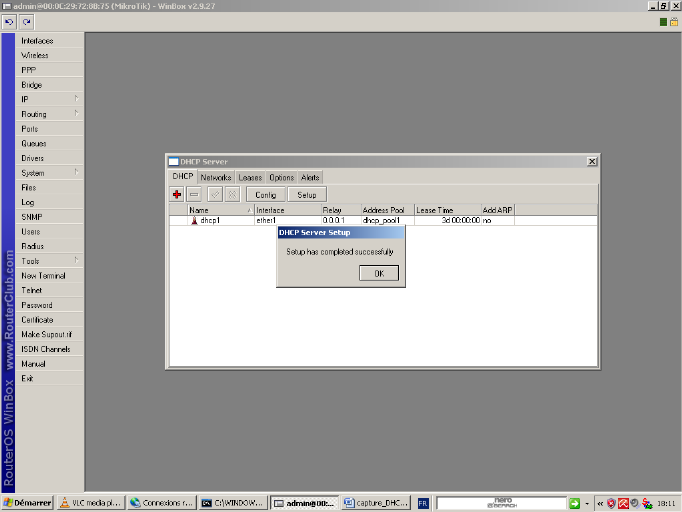Open the PPP menu item
This screenshot has height=512, width=682.
49,70
